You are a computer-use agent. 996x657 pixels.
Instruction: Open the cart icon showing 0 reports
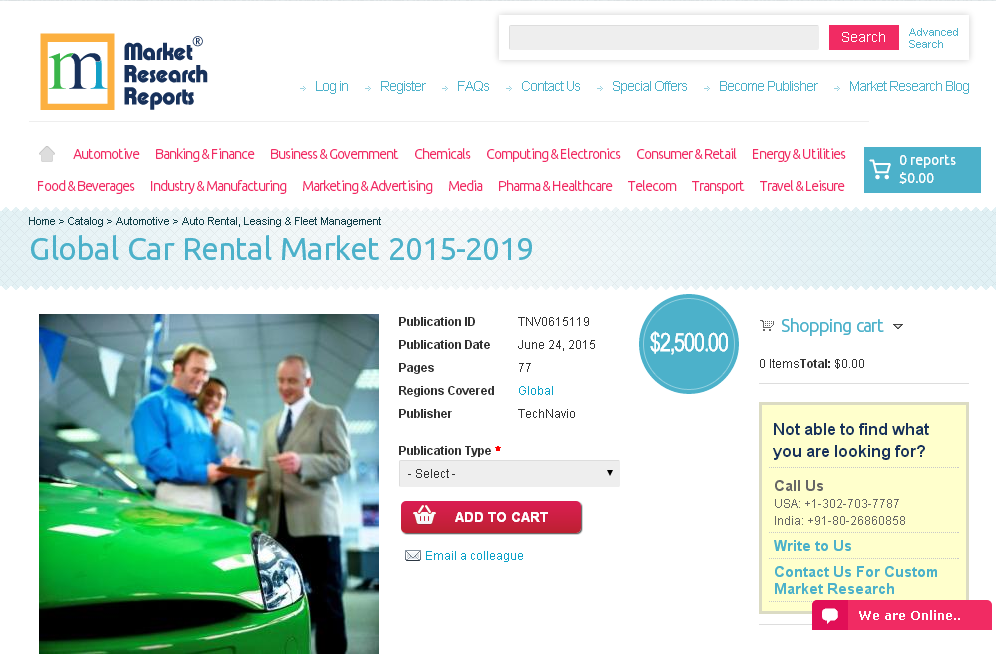point(880,169)
